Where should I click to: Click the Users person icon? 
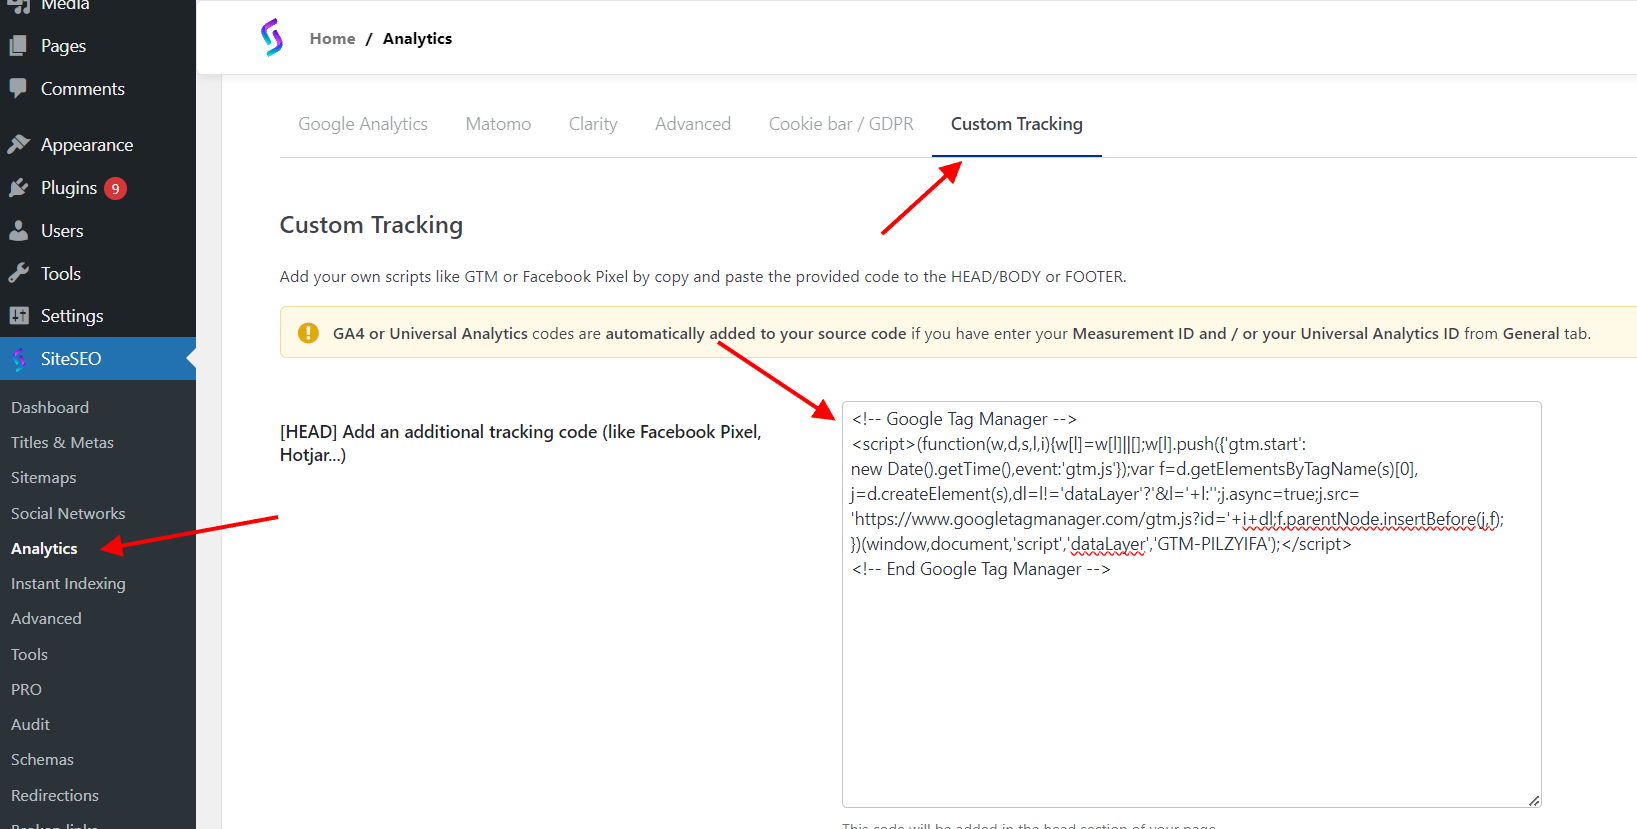18,230
